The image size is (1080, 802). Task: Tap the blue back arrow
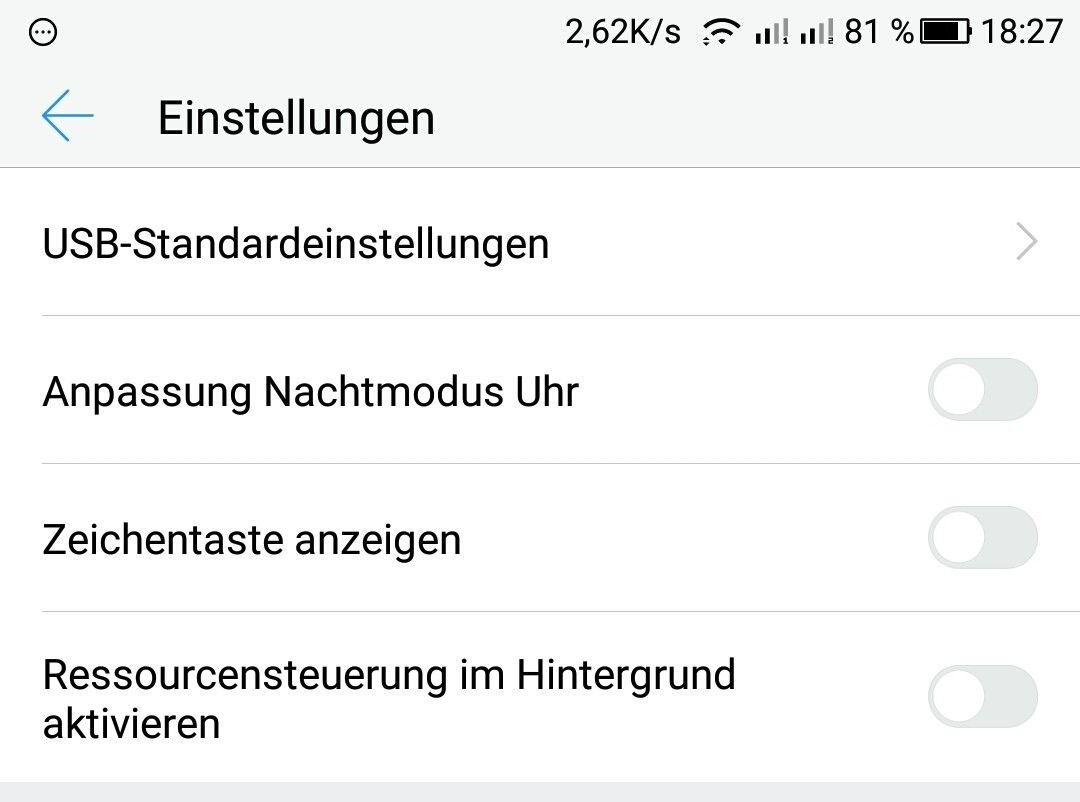(x=68, y=116)
